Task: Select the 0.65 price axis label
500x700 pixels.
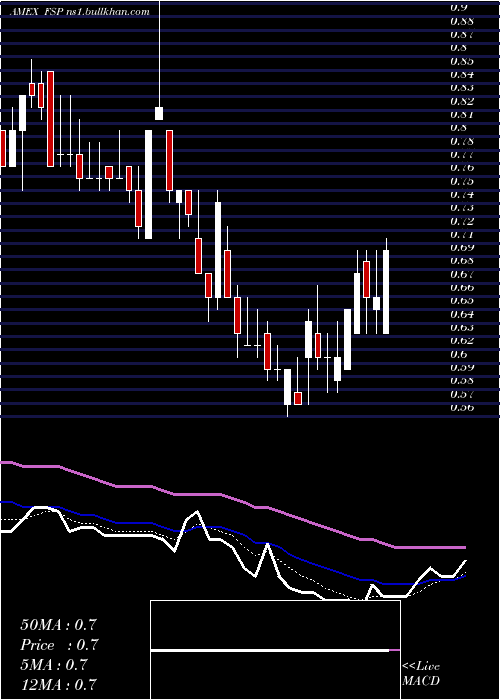Action: (x=462, y=300)
